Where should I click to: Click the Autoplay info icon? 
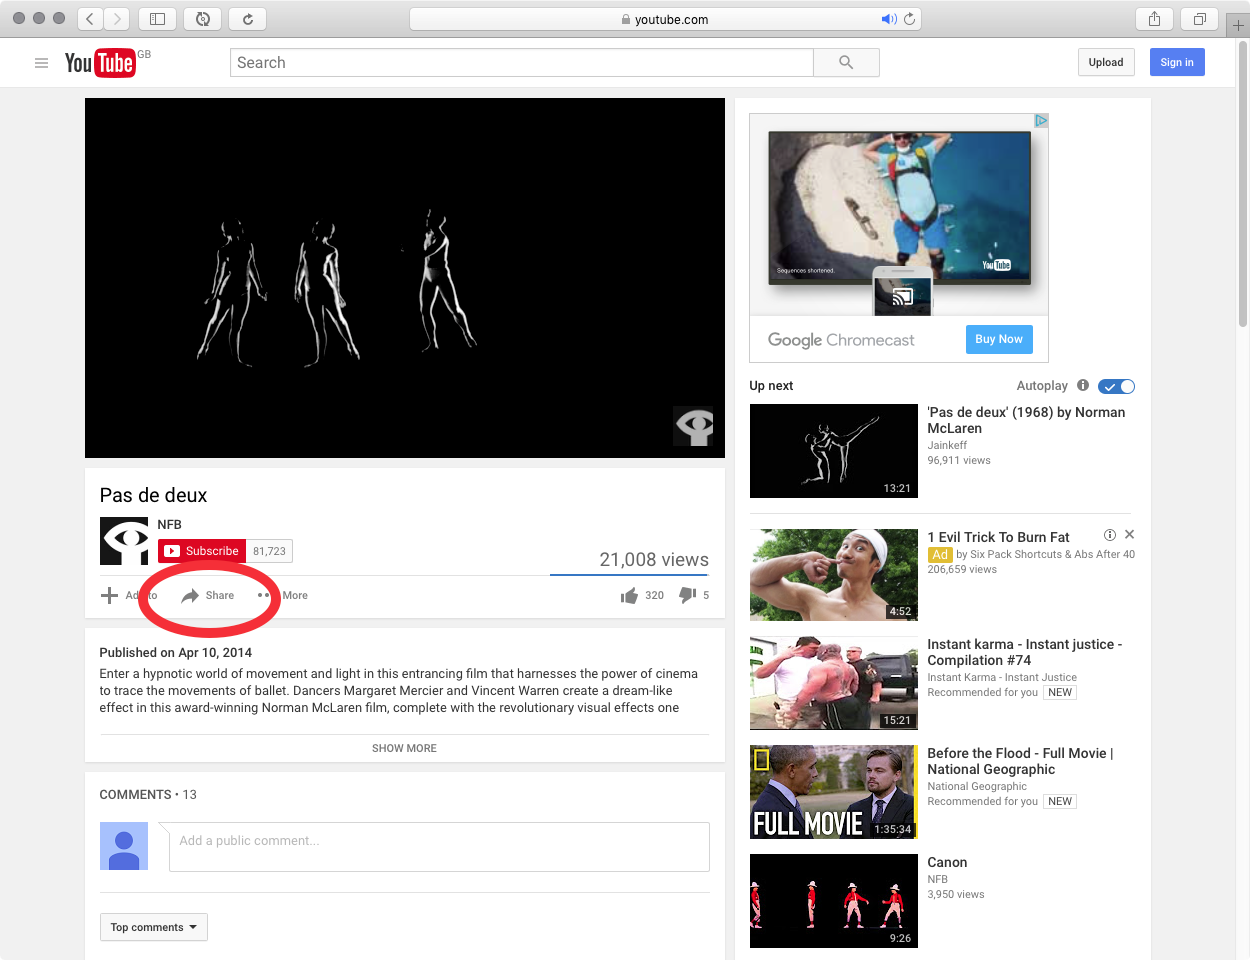[x=1083, y=385]
